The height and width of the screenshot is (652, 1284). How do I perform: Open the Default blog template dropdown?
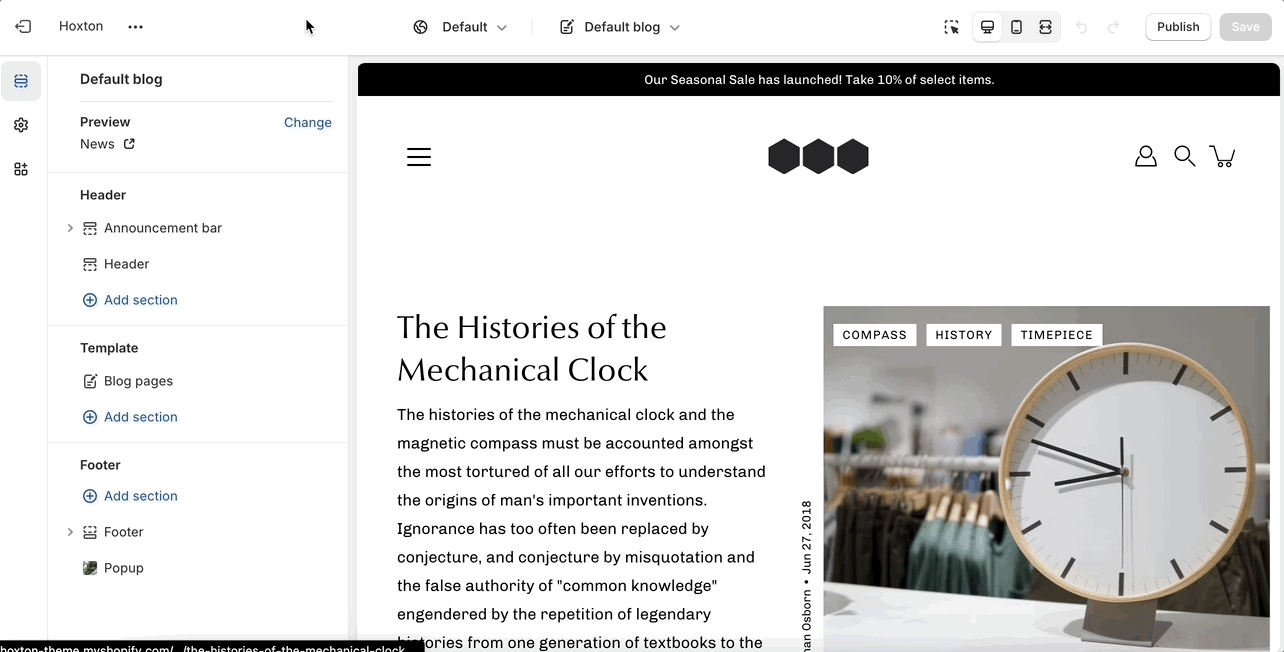pos(620,27)
